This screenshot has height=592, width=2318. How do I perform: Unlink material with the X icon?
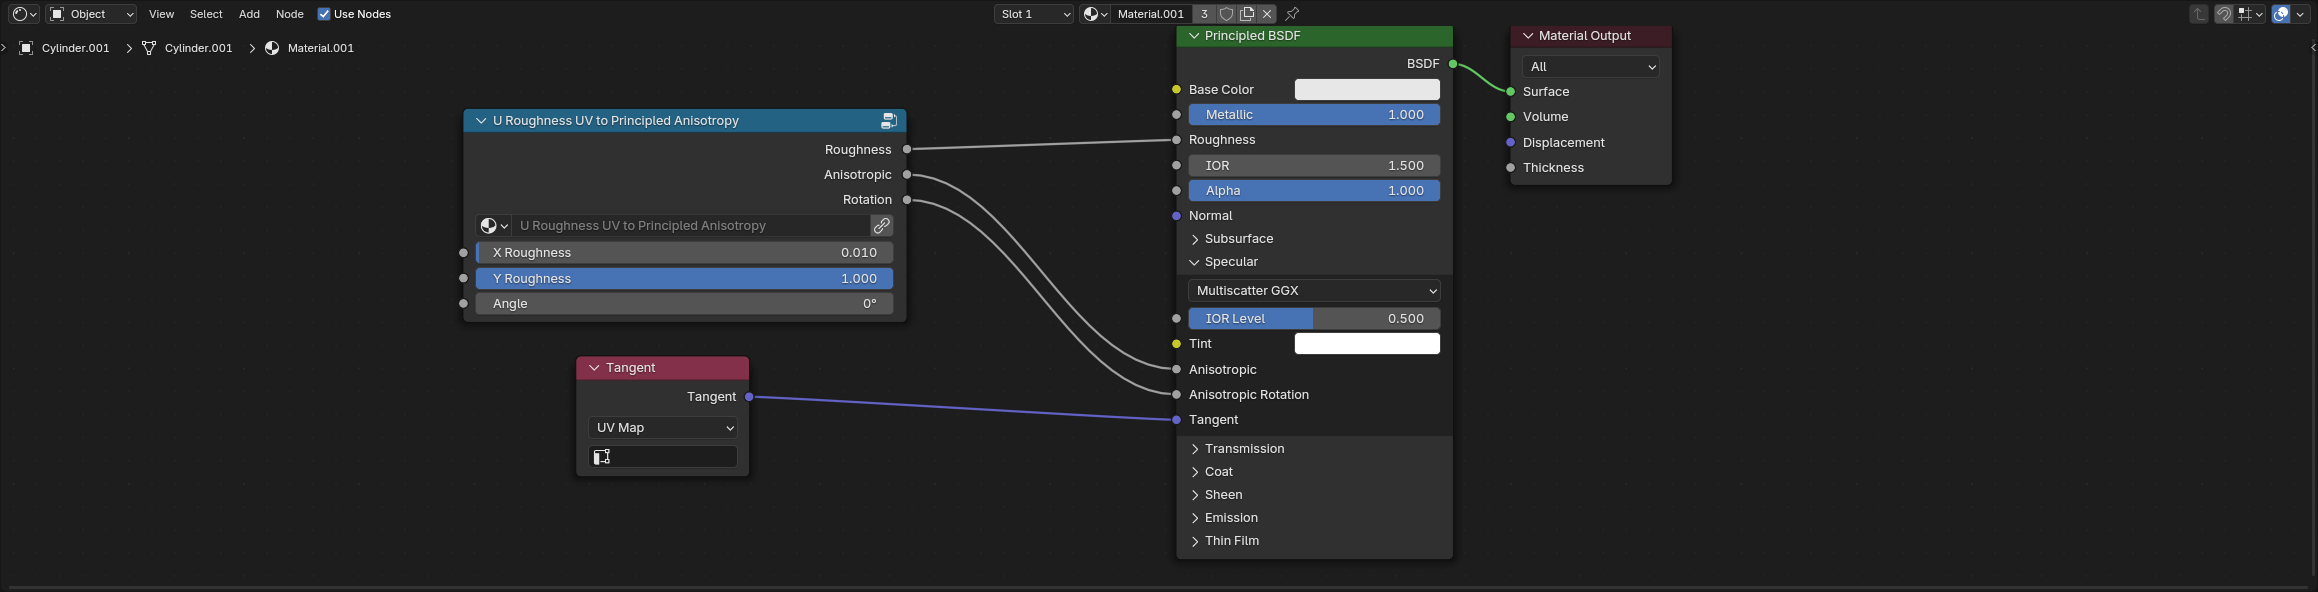coord(1267,14)
